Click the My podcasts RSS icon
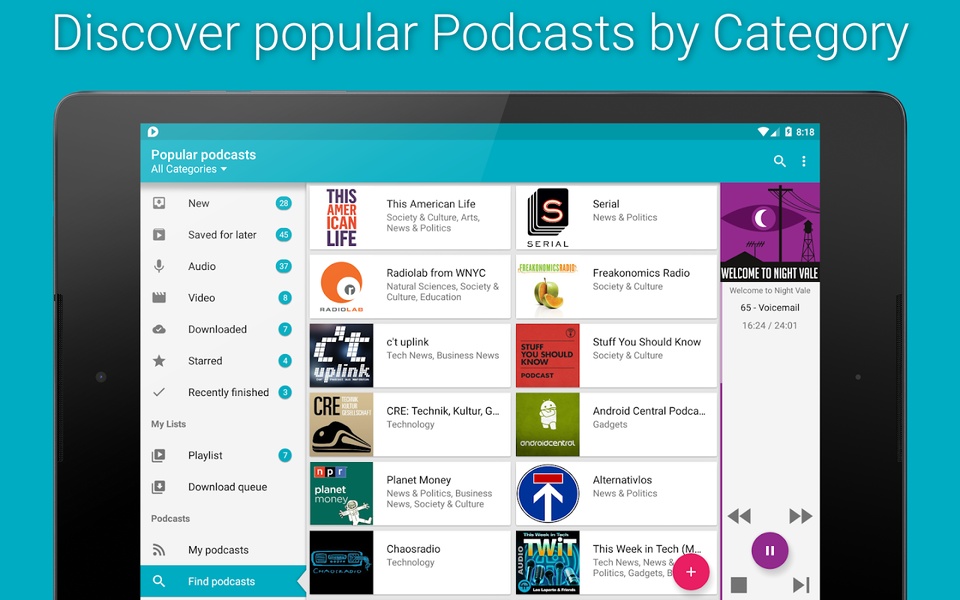Viewport: 960px width, 600px height. click(159, 550)
